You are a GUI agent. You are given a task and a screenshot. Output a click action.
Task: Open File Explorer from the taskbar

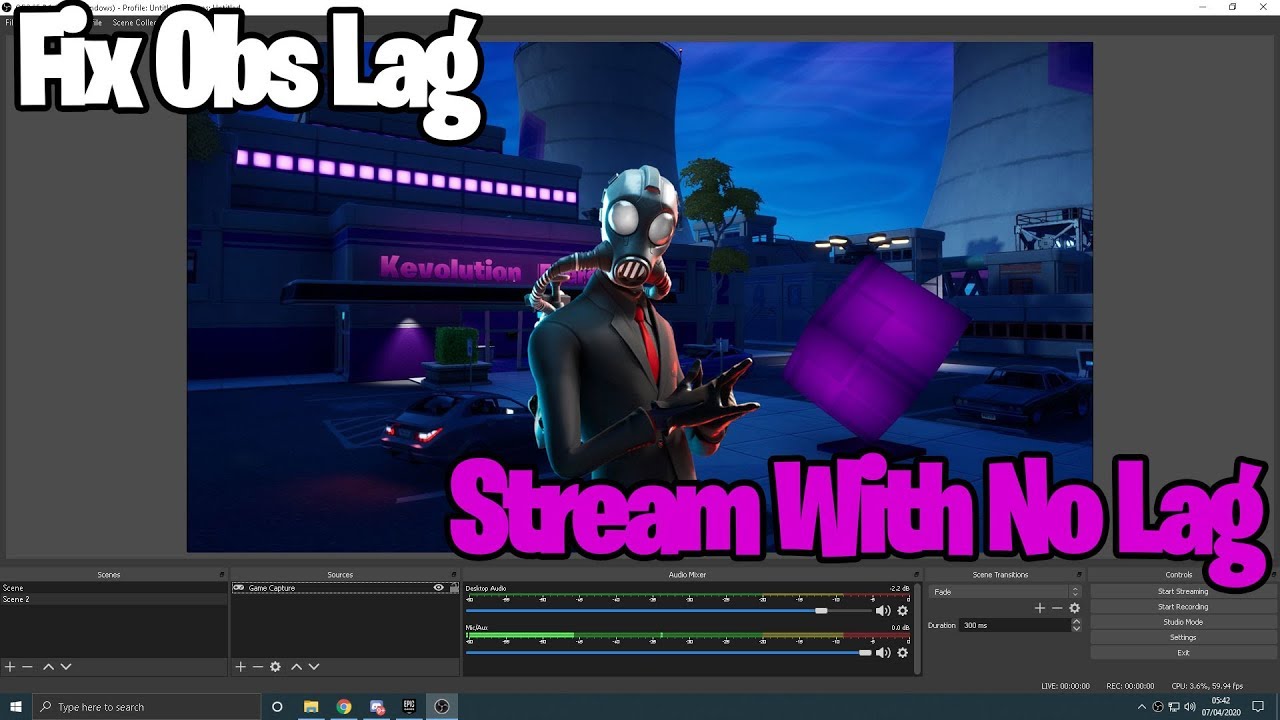pos(311,707)
